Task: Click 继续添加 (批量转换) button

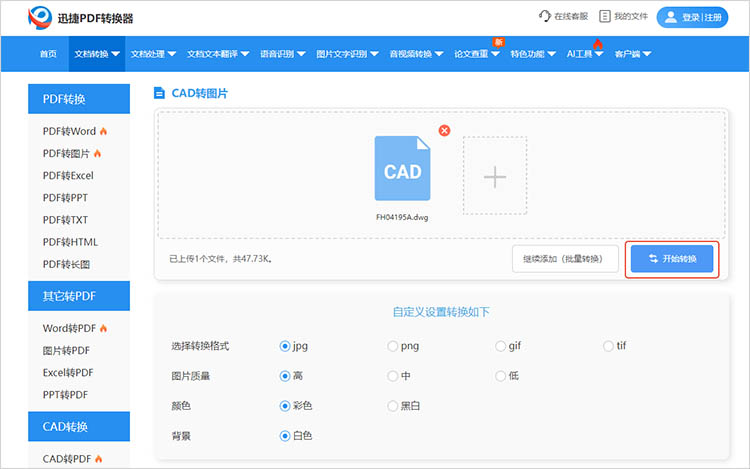Action: coord(565,259)
